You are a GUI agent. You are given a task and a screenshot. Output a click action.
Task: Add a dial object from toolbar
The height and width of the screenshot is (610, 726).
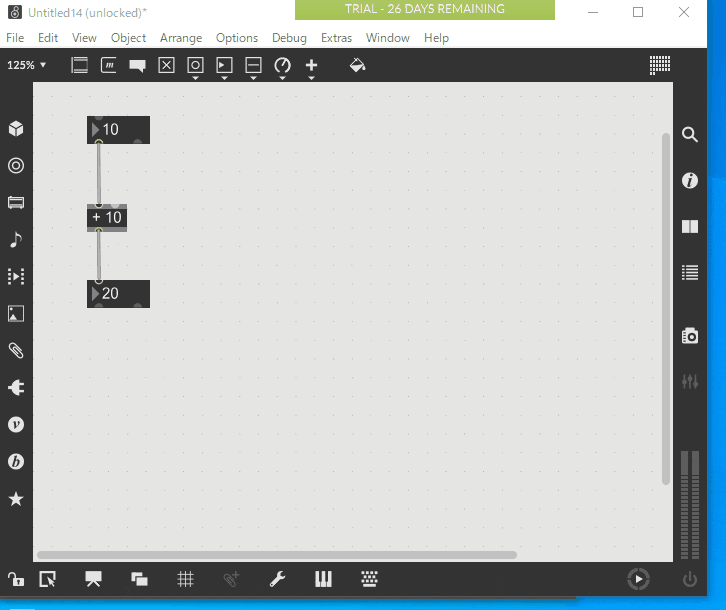click(282, 65)
